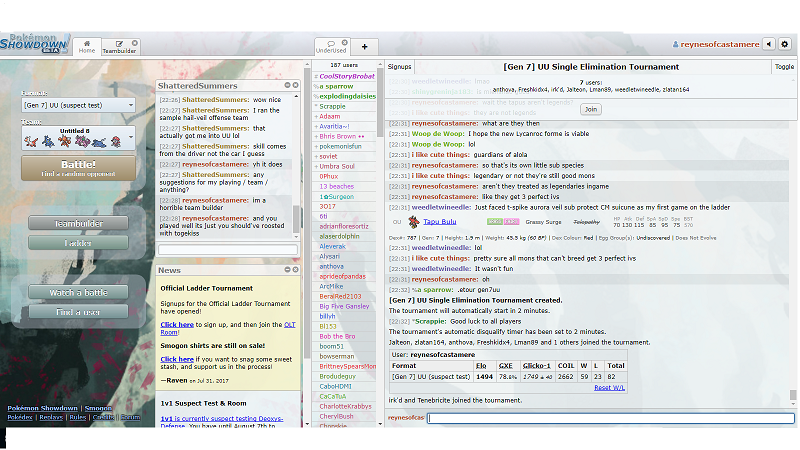Join the UU Single Elimination Tournament
This screenshot has height=450, width=800.
coord(591,109)
